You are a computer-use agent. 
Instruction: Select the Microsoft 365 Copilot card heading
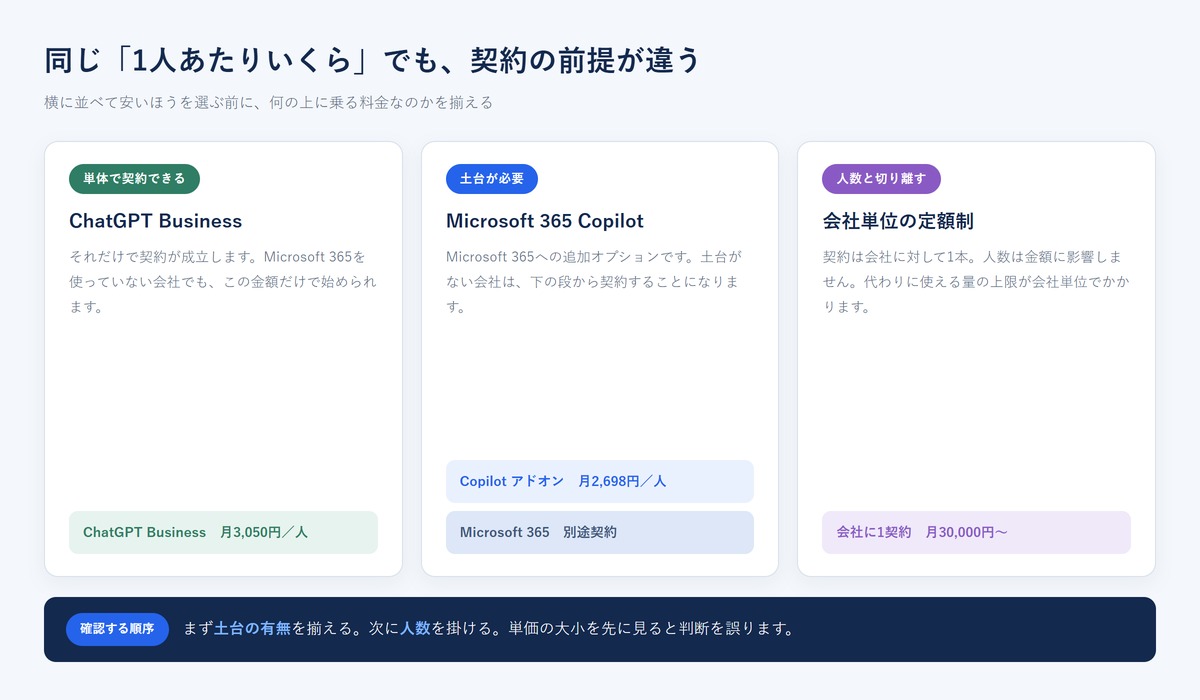(545, 221)
